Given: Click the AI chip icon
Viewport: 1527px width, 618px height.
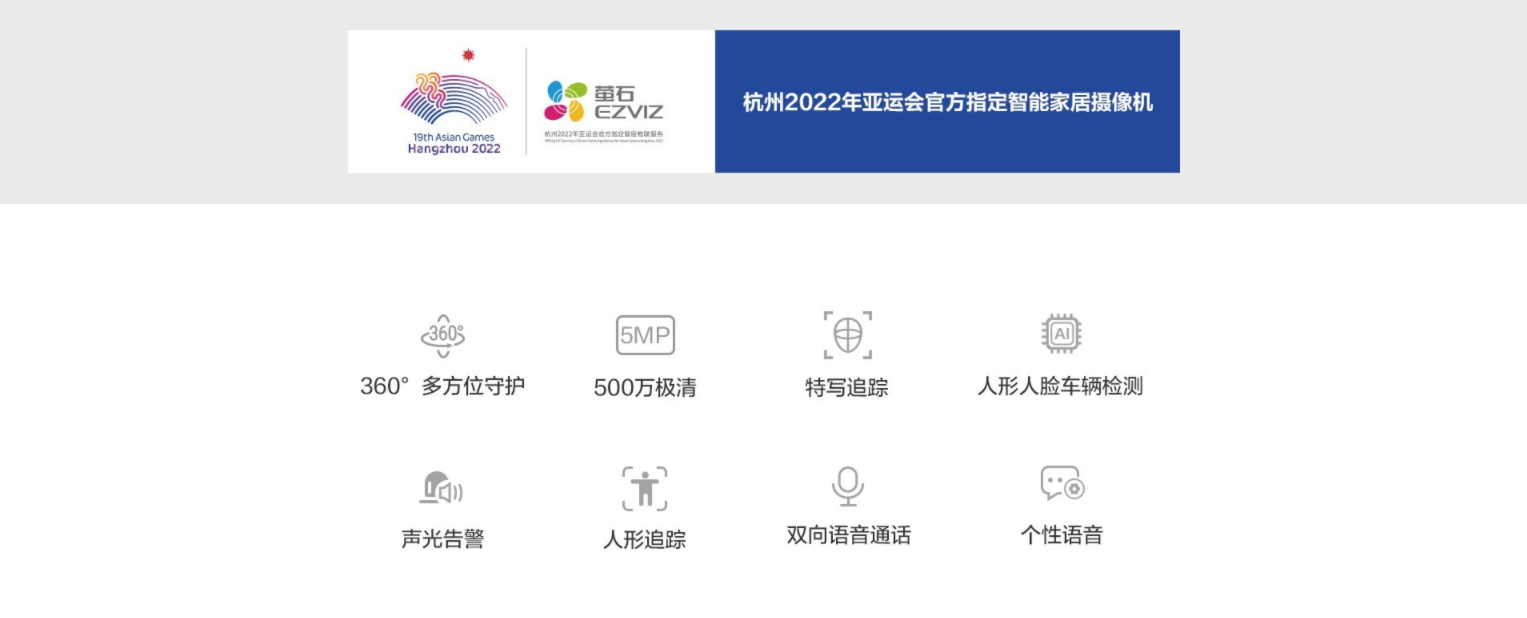Looking at the screenshot, I should 1061,334.
